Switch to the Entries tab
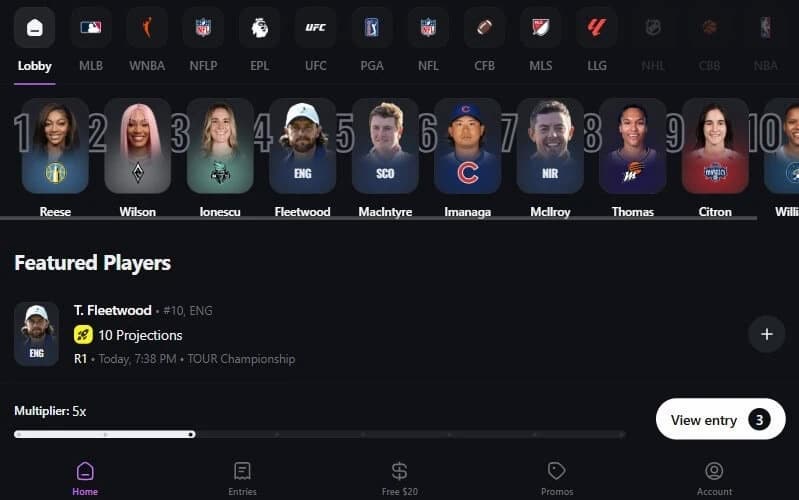Image resolution: width=799 pixels, height=500 pixels. pos(243,478)
